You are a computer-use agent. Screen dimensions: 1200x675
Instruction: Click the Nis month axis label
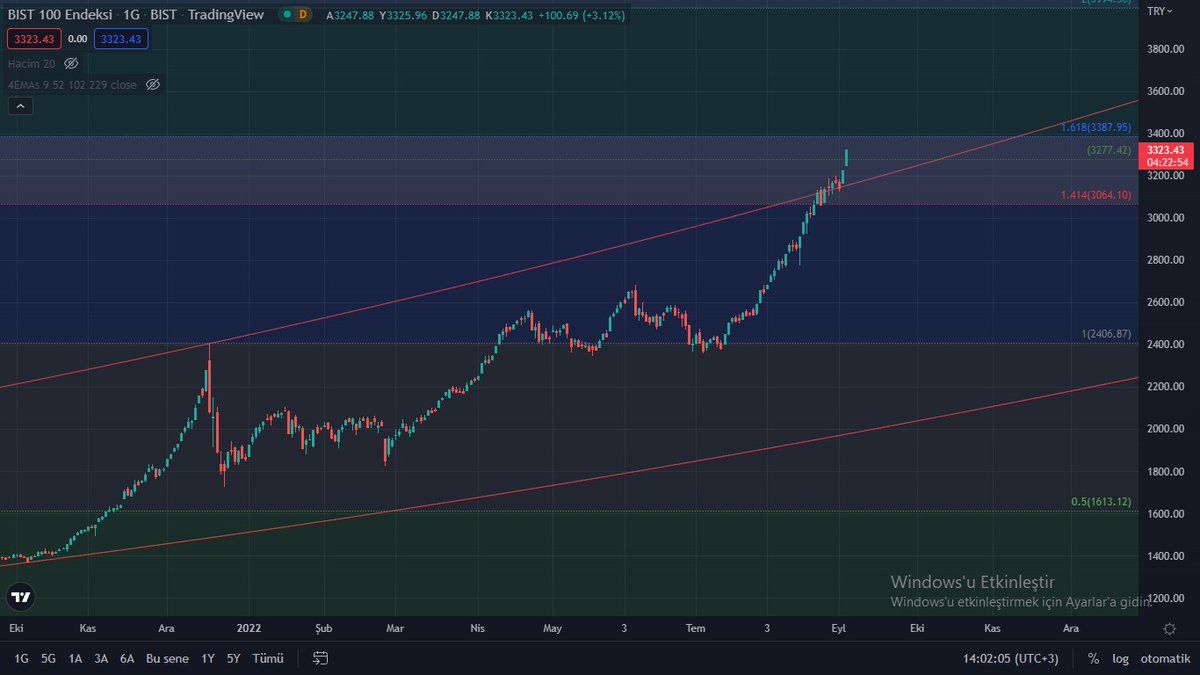tap(477, 628)
